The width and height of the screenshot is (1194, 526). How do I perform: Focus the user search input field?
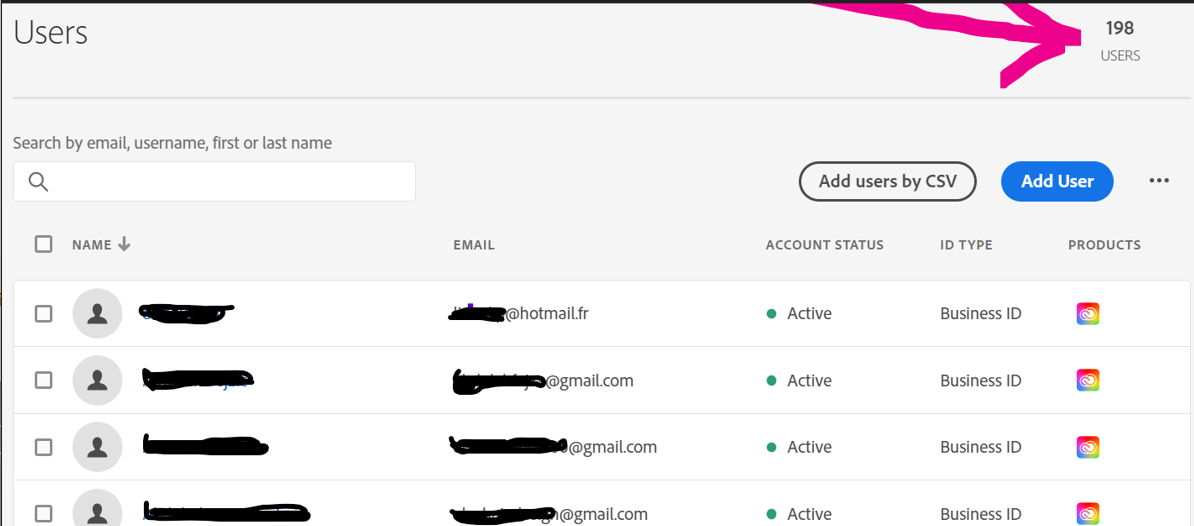(x=214, y=181)
